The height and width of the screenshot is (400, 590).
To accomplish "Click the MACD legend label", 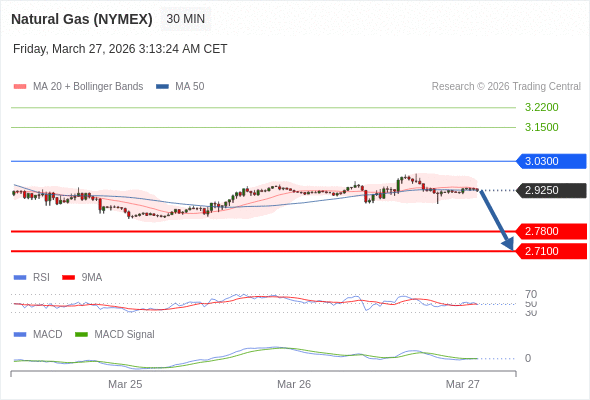I will pyautogui.click(x=48, y=335).
